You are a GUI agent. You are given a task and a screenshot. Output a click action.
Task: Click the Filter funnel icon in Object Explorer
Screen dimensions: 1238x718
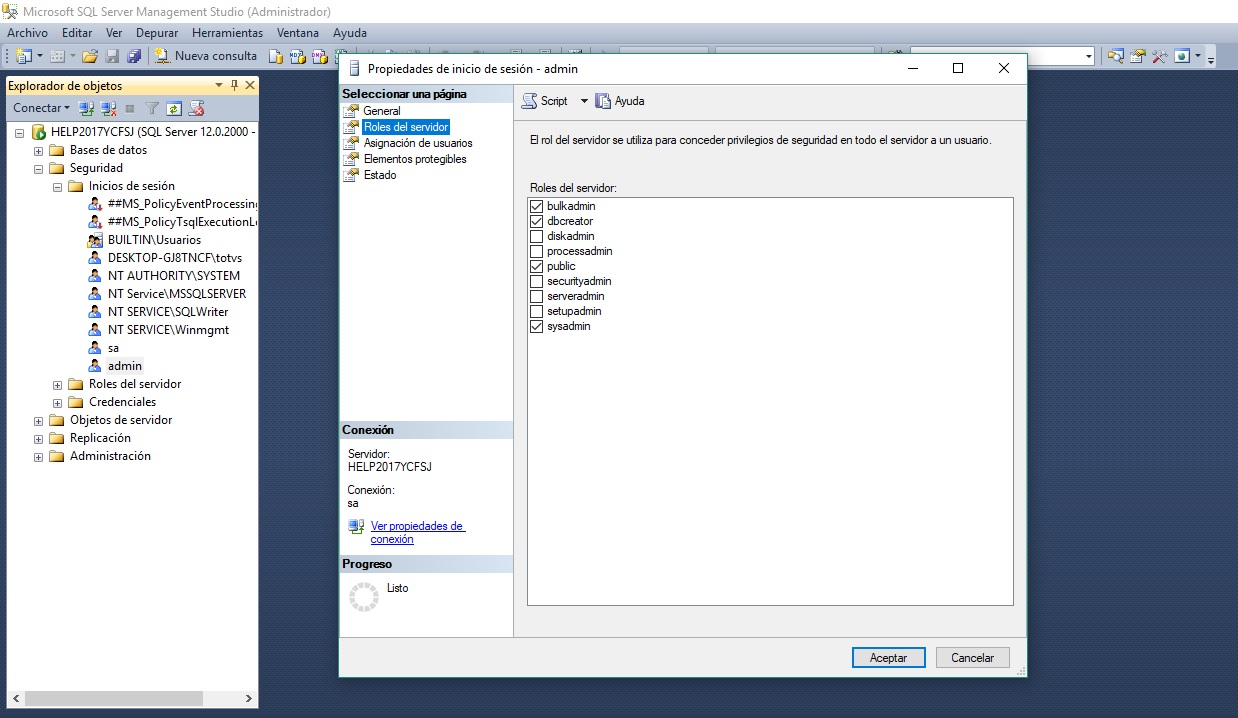pyautogui.click(x=152, y=108)
